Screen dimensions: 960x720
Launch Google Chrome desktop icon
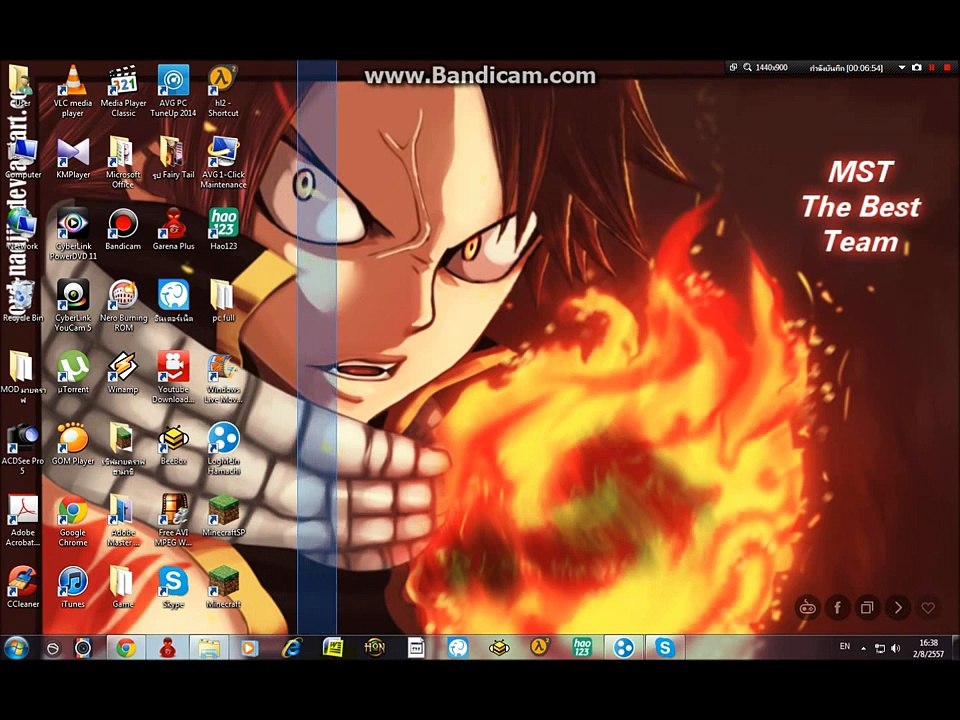pos(73,520)
